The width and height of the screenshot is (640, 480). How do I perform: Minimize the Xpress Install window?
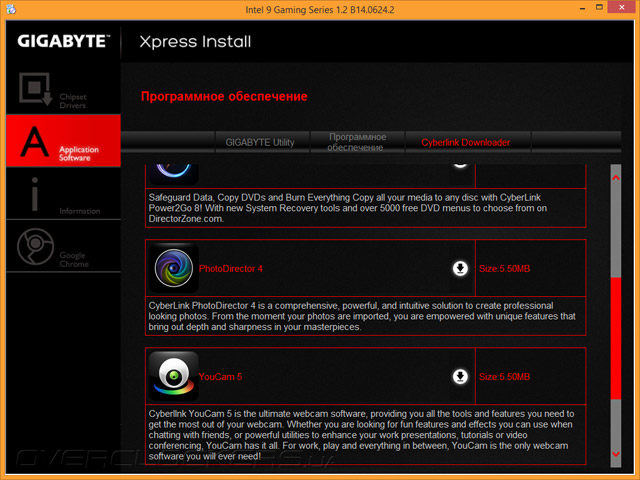tap(582, 8)
